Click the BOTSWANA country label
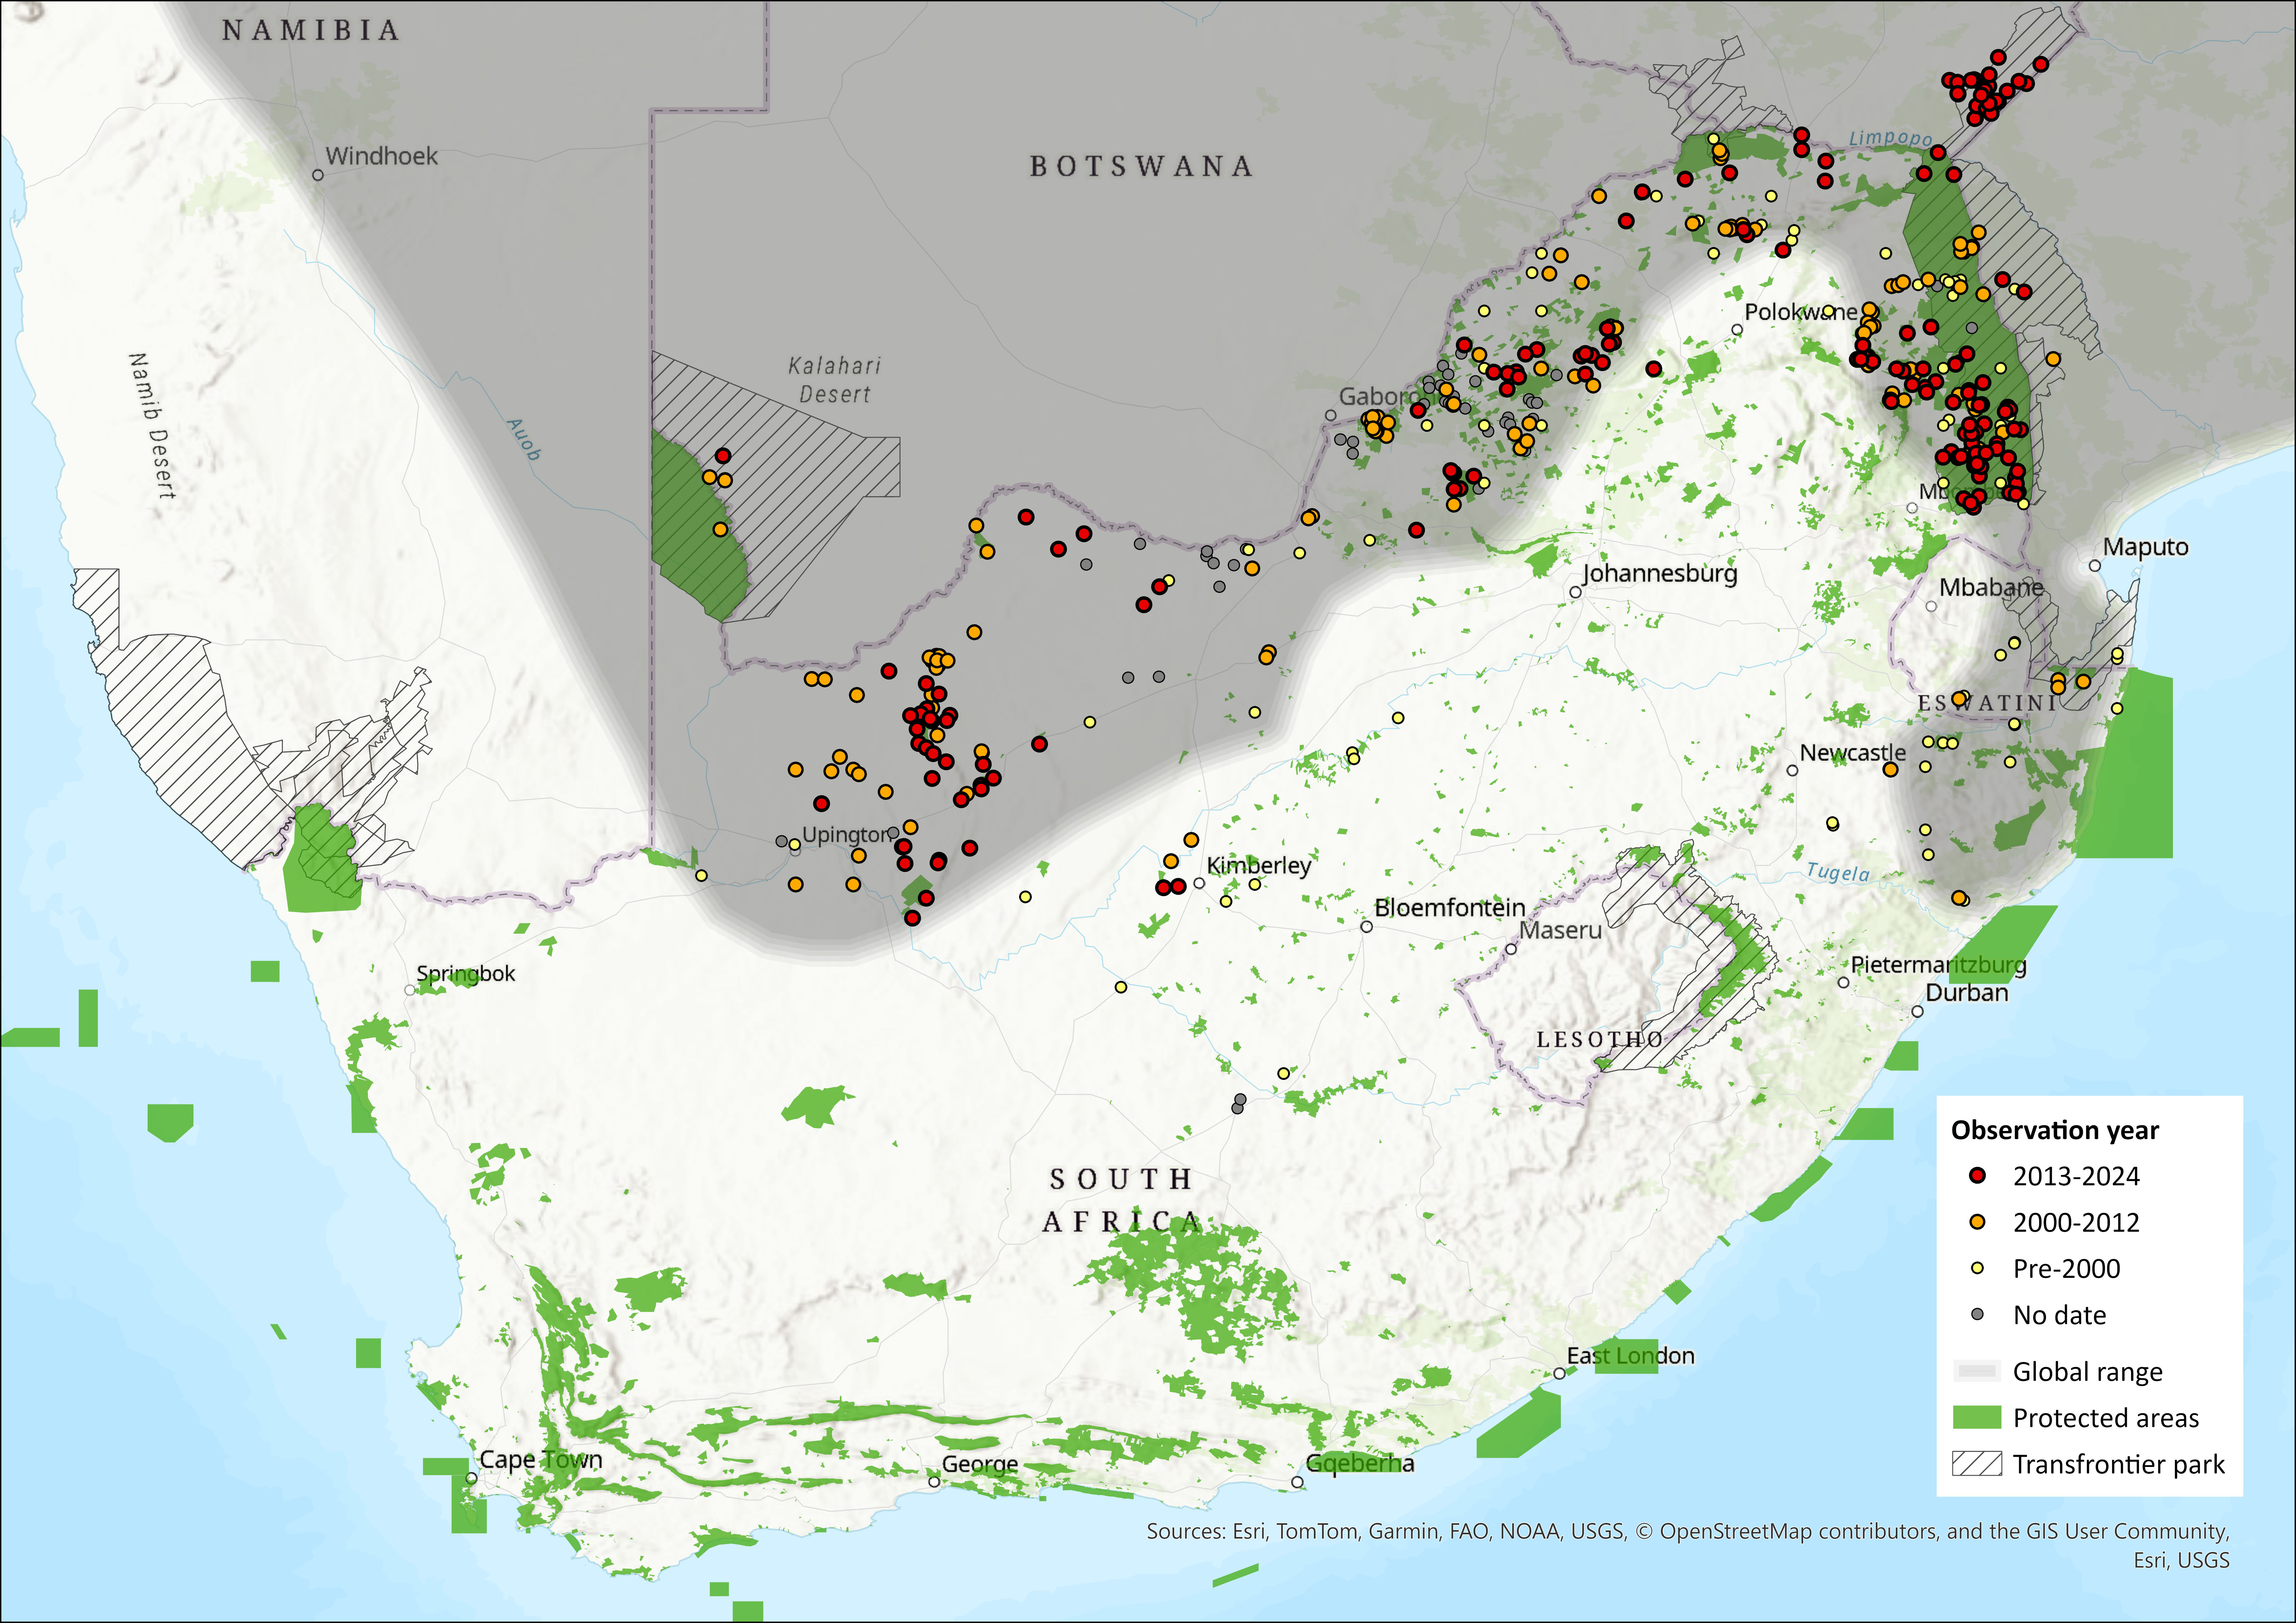 [x=1141, y=166]
